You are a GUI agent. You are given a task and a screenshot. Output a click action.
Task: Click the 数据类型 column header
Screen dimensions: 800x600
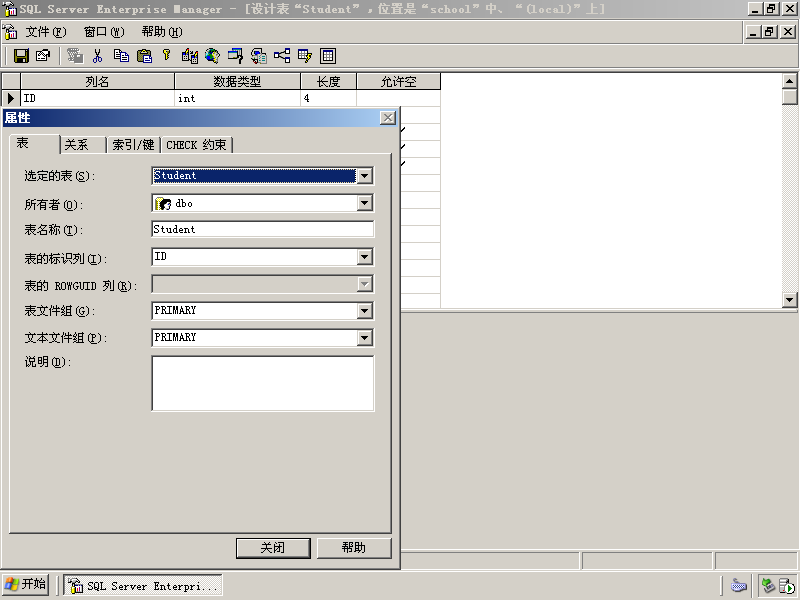[237, 82]
